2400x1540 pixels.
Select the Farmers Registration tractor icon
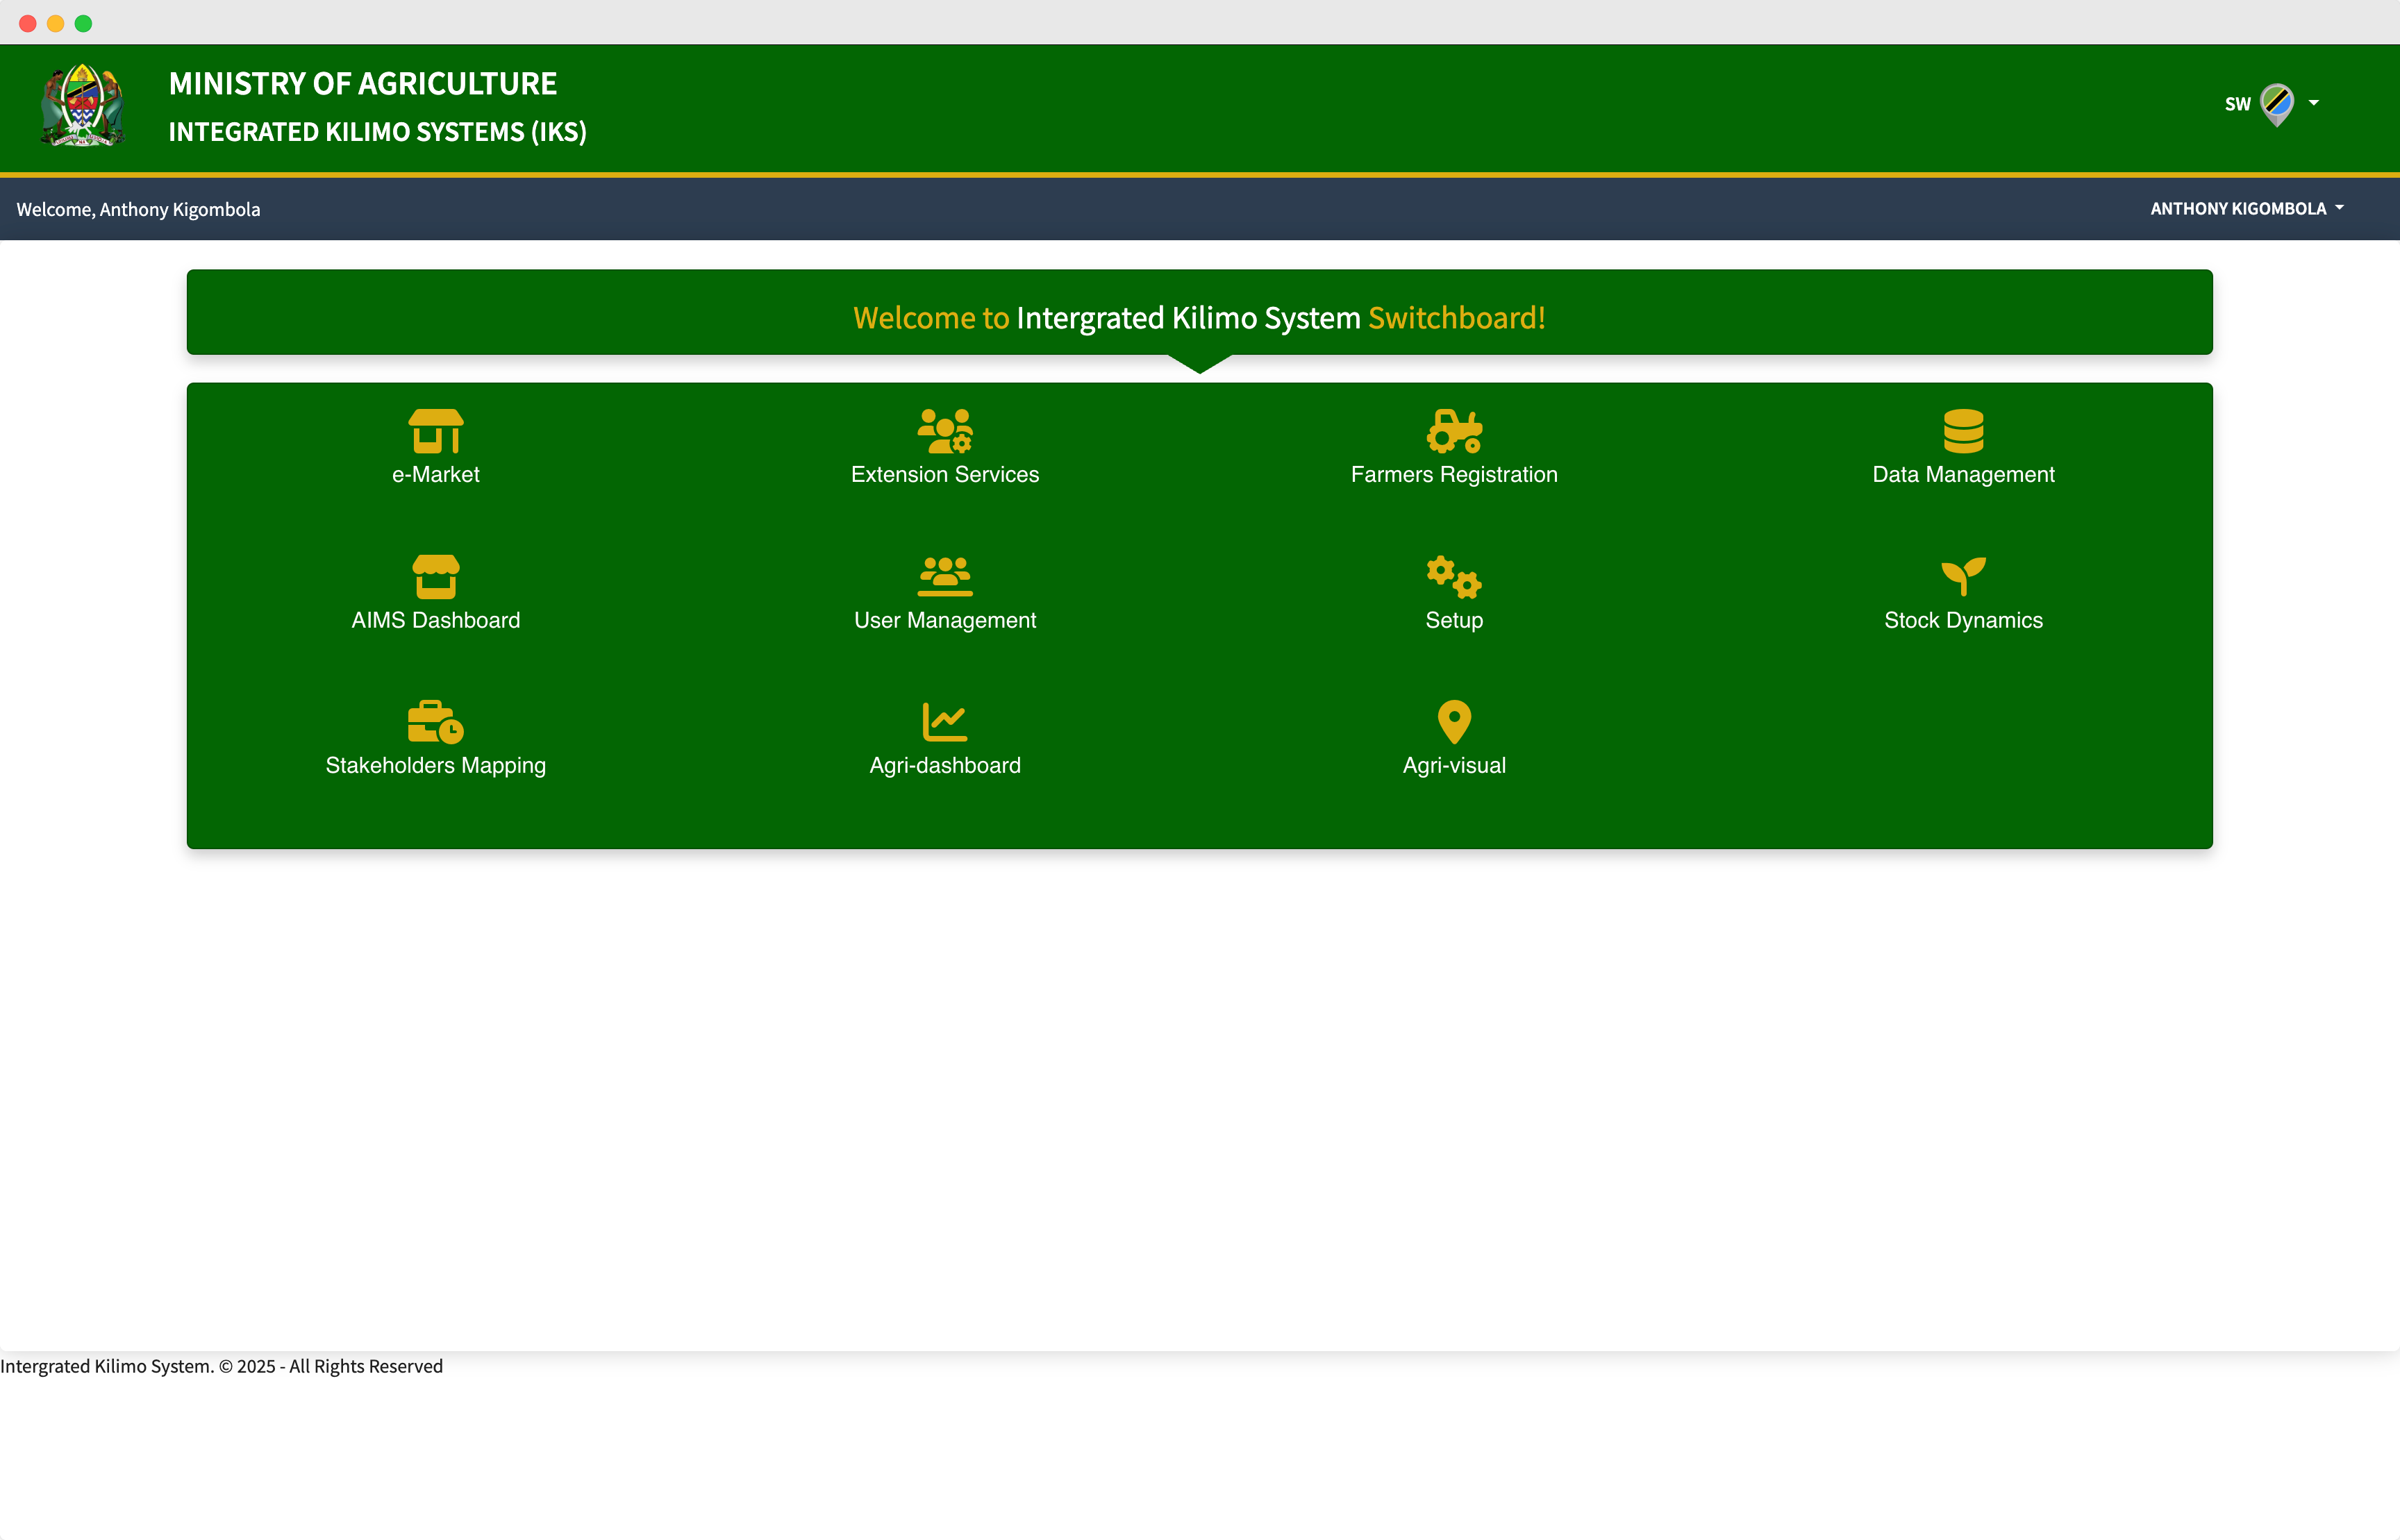coord(1454,431)
